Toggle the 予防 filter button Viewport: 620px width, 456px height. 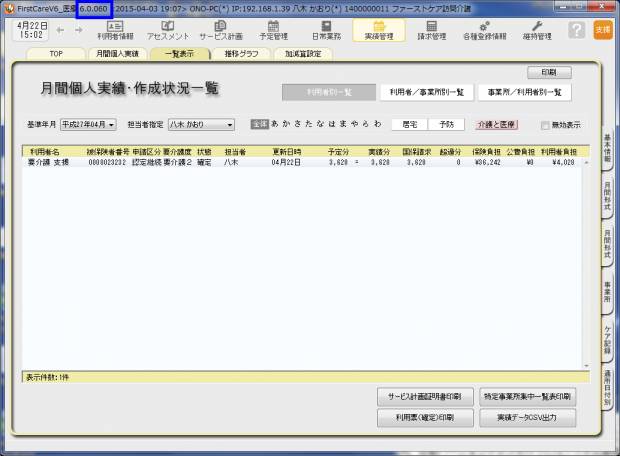446,125
